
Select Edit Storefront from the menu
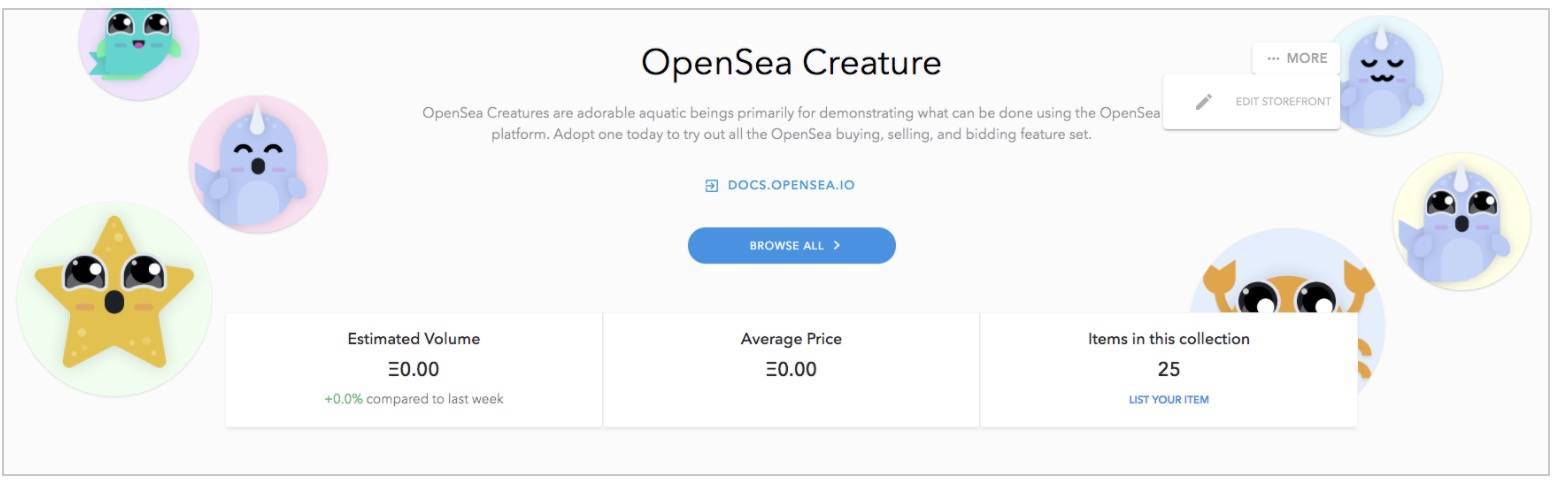(x=1282, y=102)
